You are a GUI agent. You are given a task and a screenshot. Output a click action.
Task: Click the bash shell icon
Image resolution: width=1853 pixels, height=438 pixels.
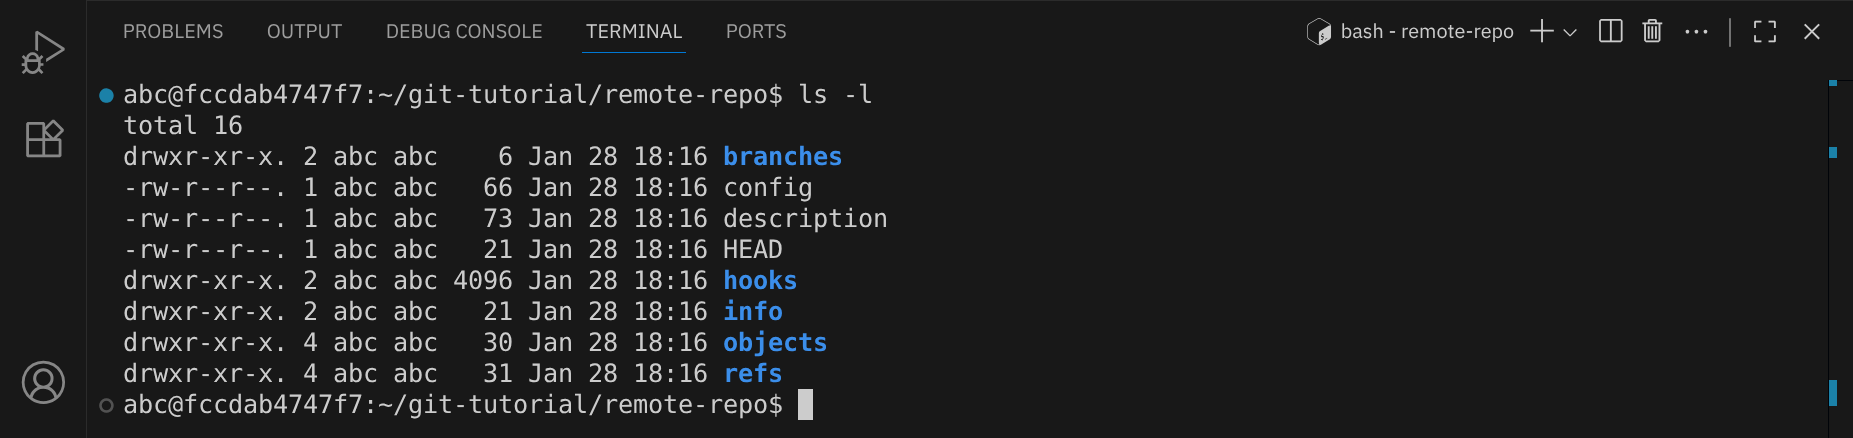[x=1319, y=32]
